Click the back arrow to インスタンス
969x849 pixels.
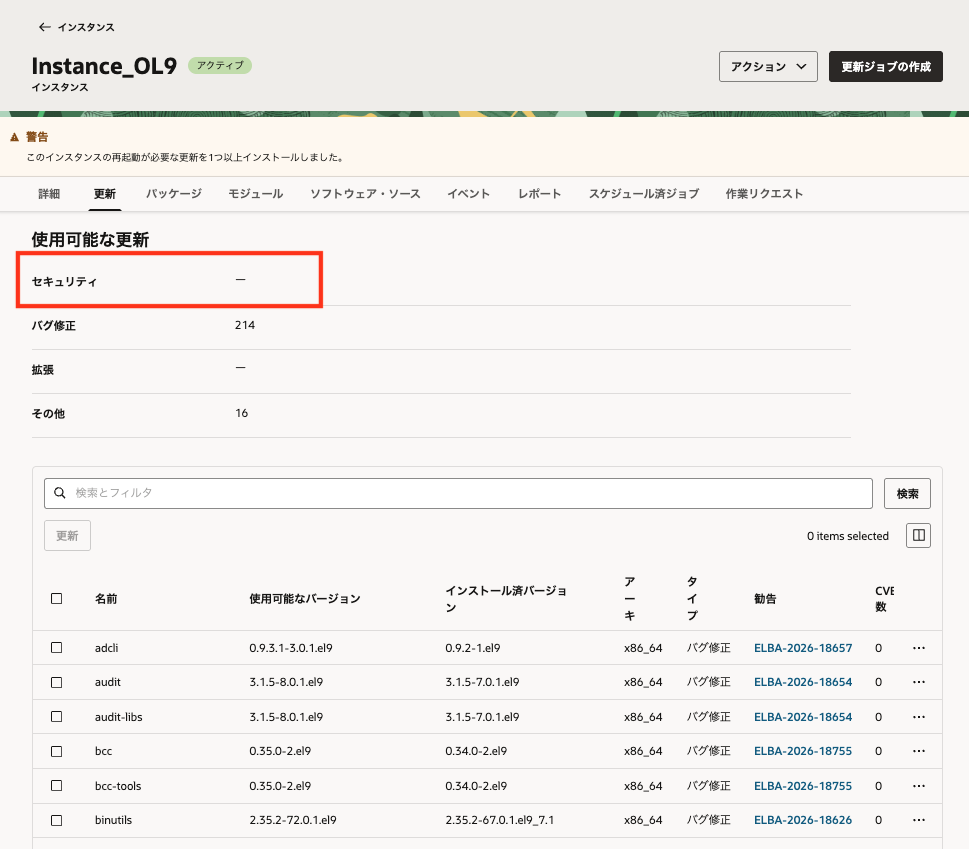pyautogui.click(x=44, y=27)
